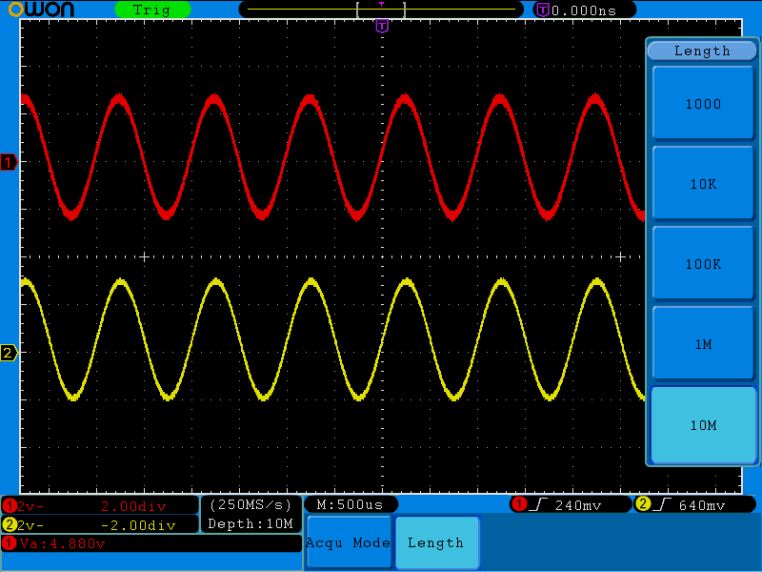Click the M:500us timebase readout

pos(350,505)
